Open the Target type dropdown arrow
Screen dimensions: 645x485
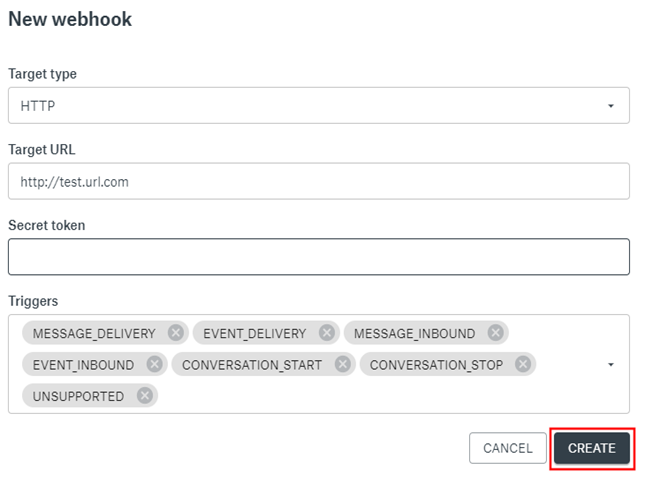point(610,106)
